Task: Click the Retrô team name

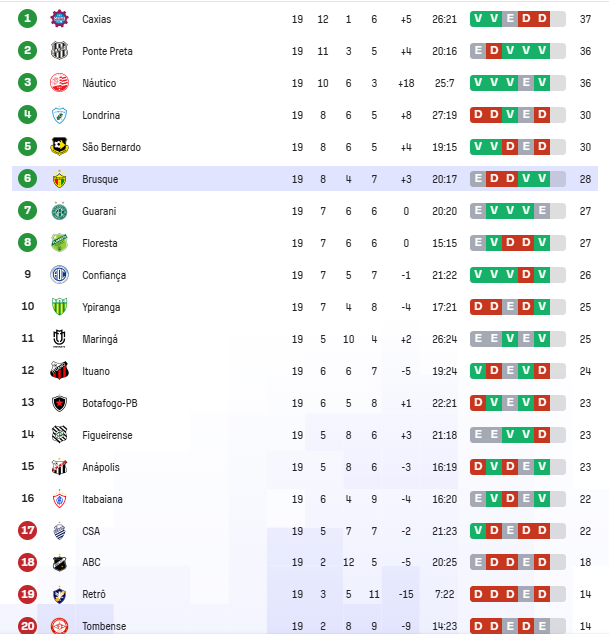Action: 94,594
